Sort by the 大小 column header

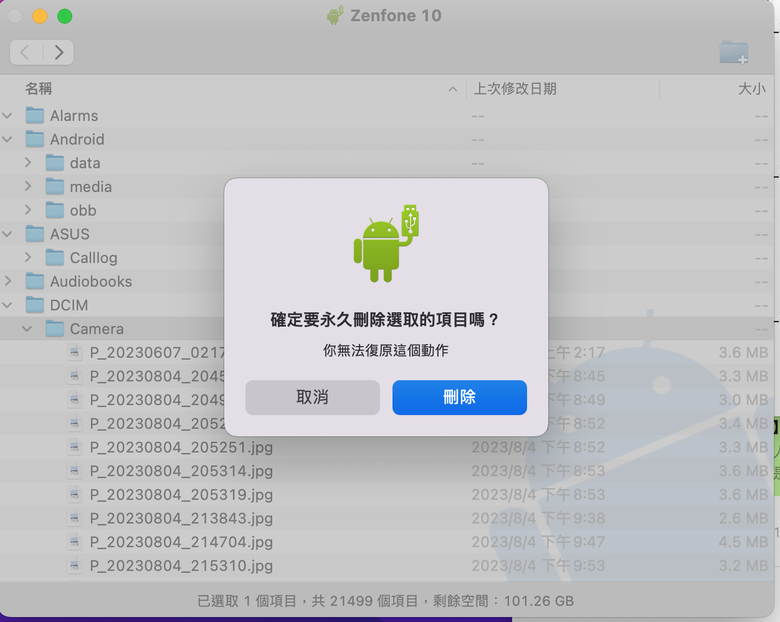pos(752,89)
